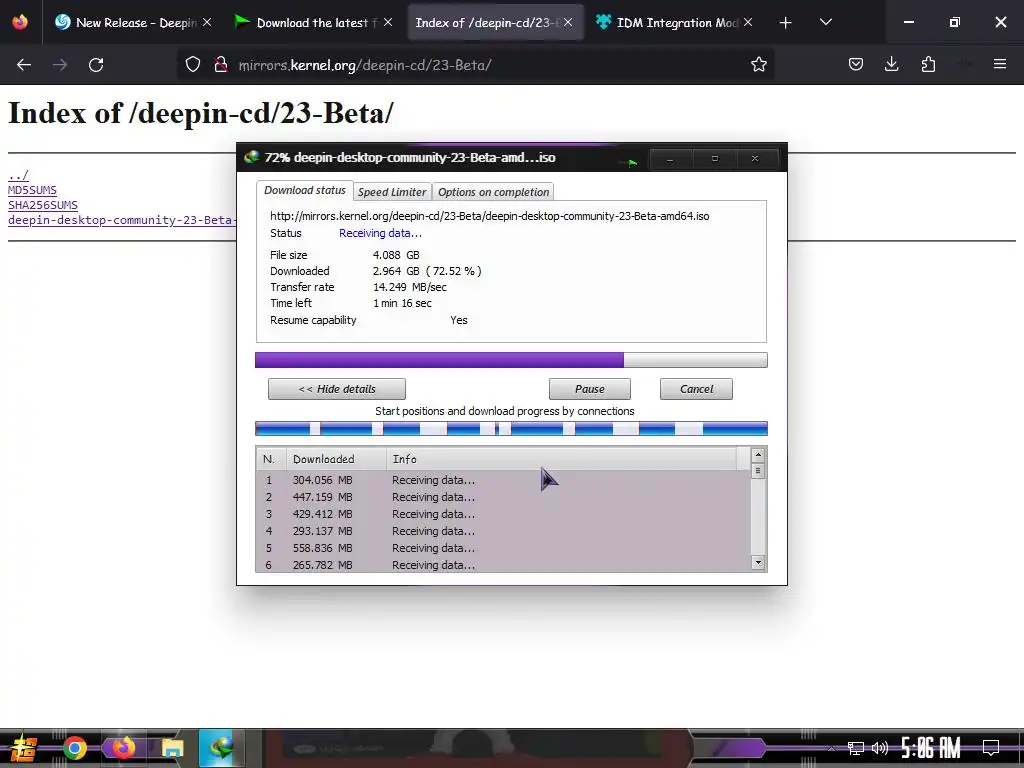This screenshot has width=1024, height=768.
Task: Select the Download status tab in IDM
Action: point(304,190)
